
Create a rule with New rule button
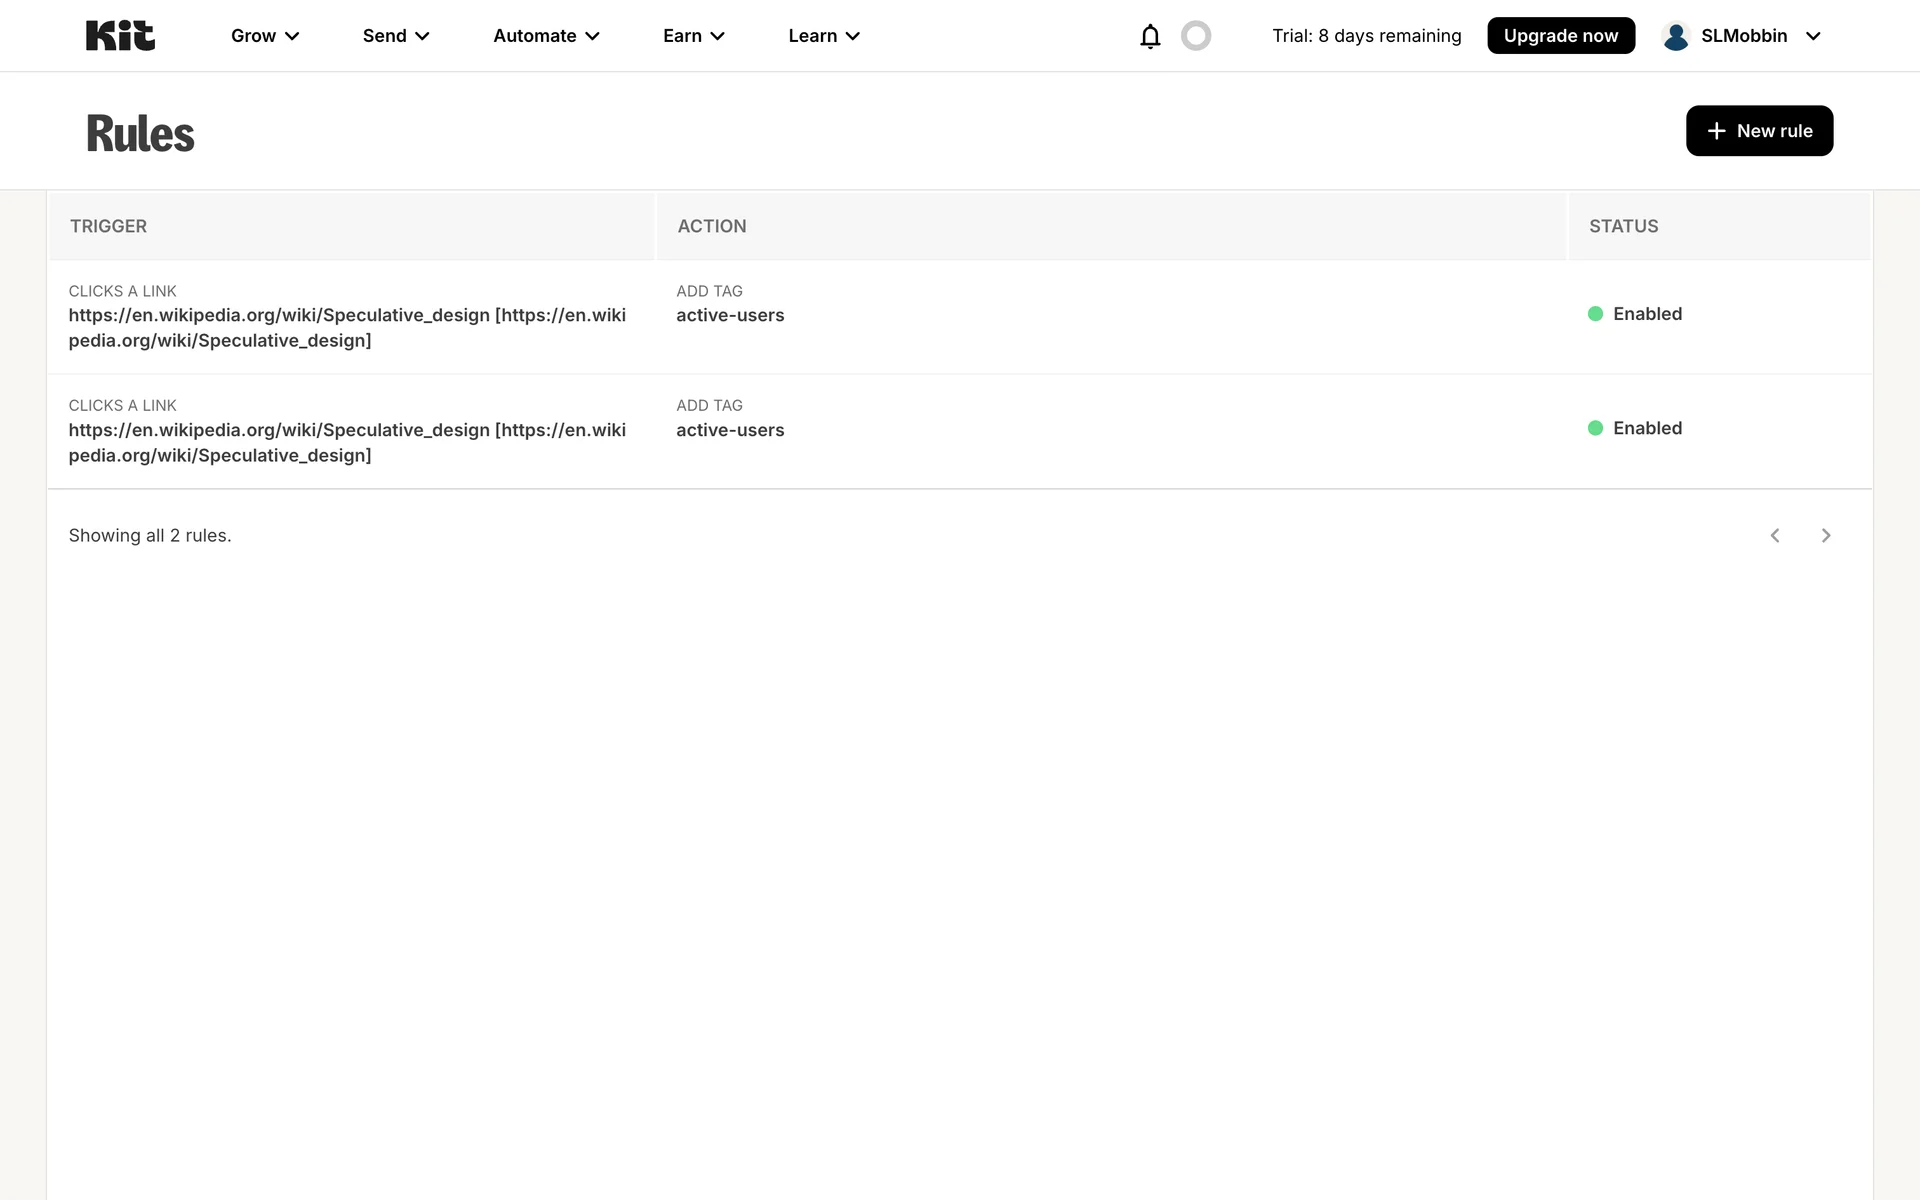pyautogui.click(x=1759, y=131)
